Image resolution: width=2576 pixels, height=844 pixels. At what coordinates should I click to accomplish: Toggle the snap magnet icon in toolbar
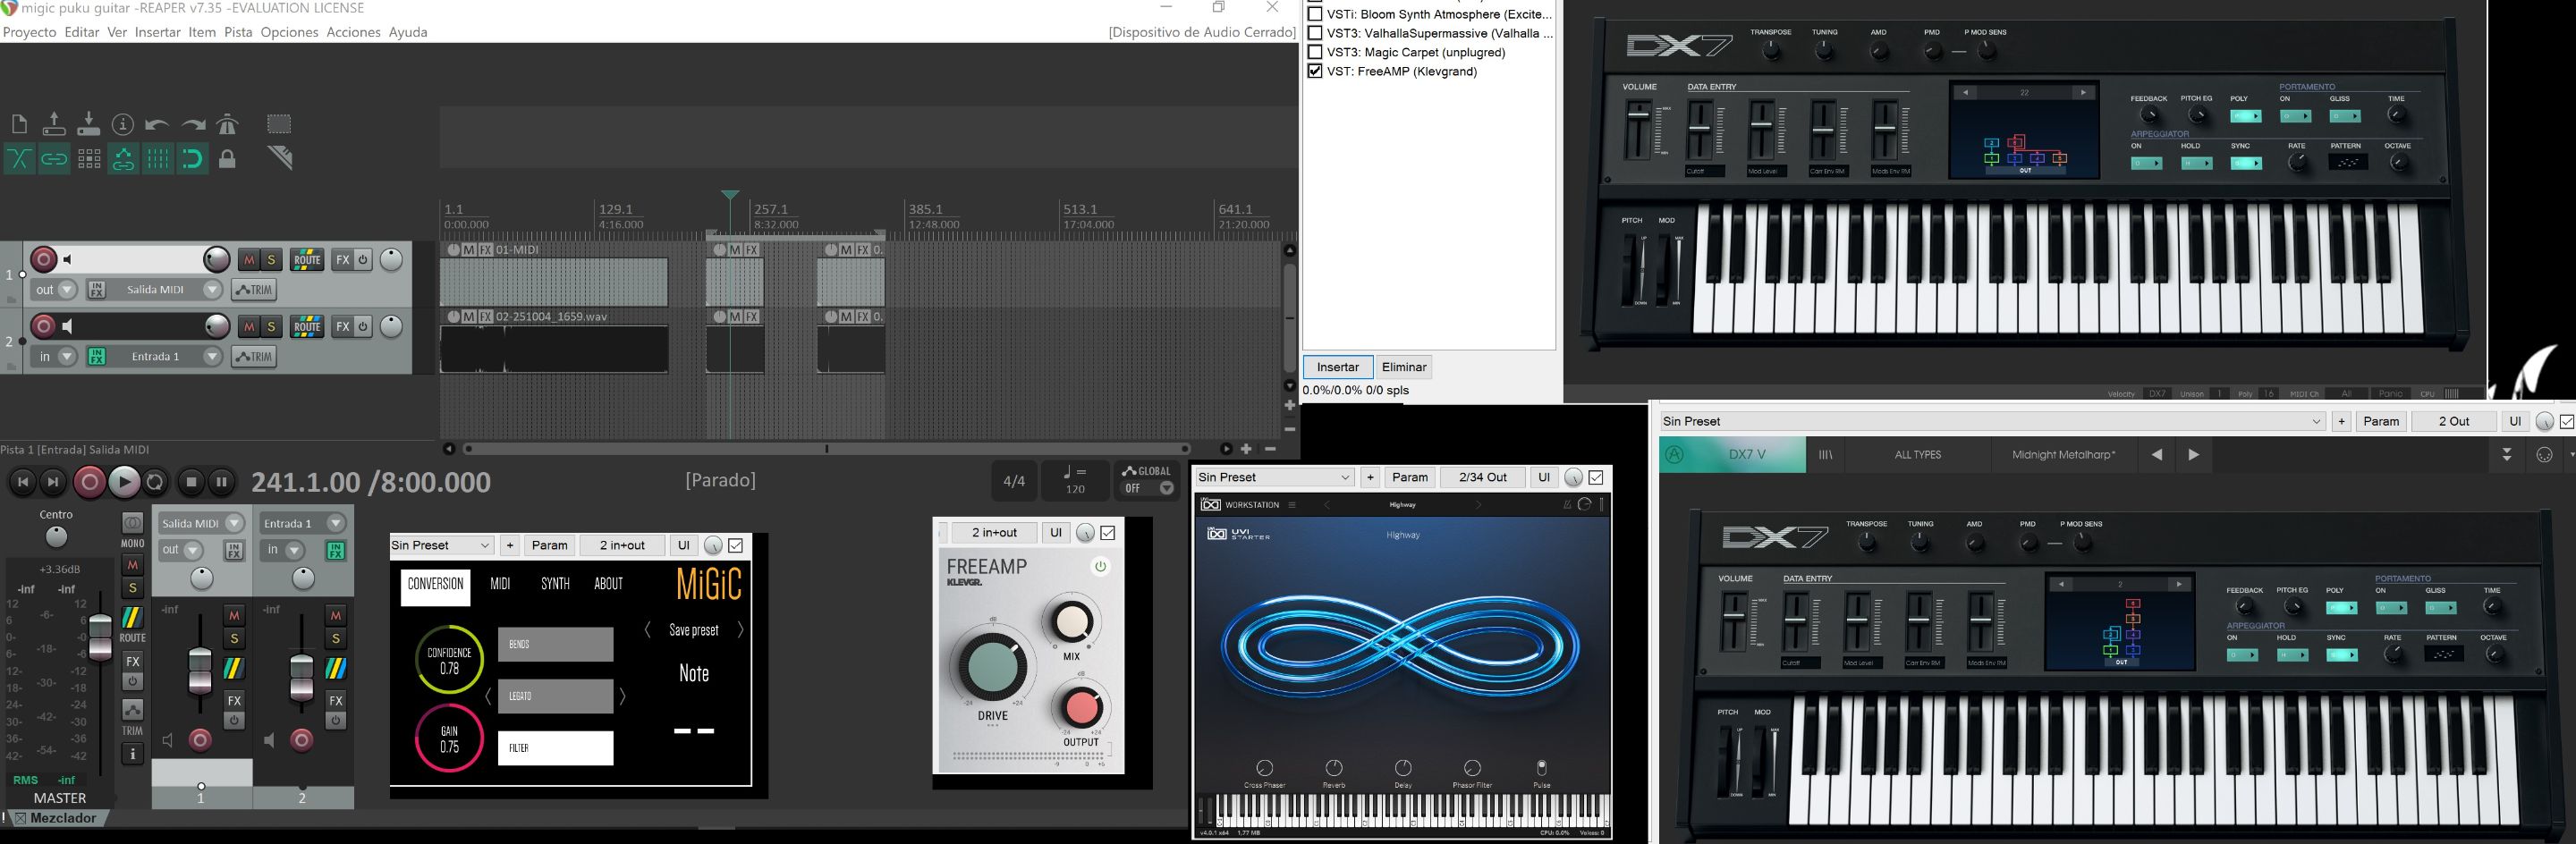click(x=192, y=159)
